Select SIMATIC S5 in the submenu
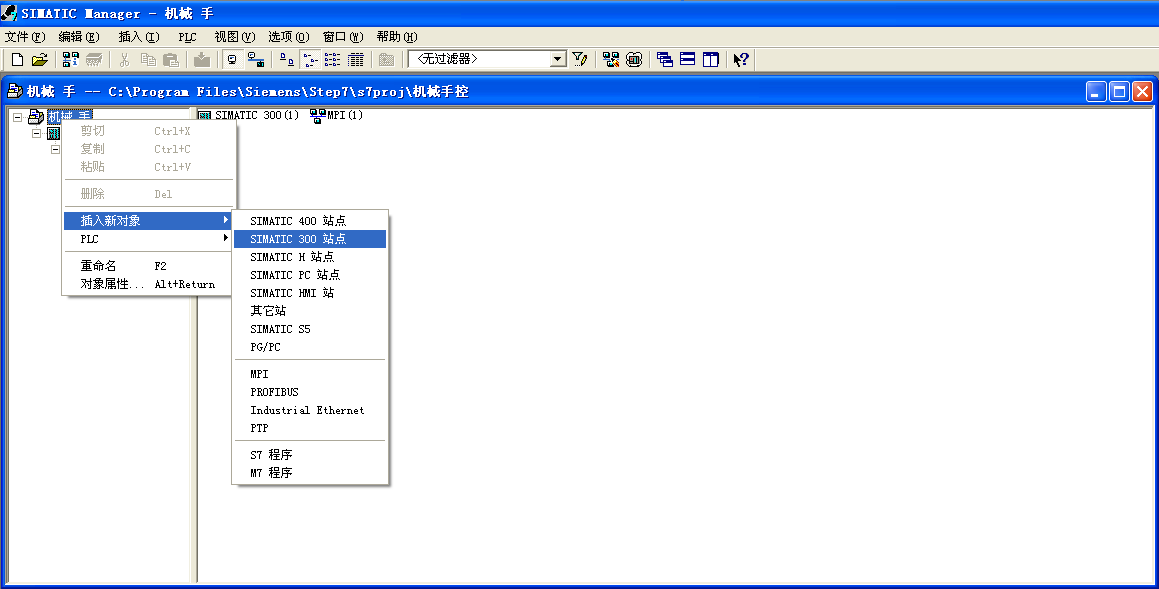The image size is (1159, 589). click(310, 329)
